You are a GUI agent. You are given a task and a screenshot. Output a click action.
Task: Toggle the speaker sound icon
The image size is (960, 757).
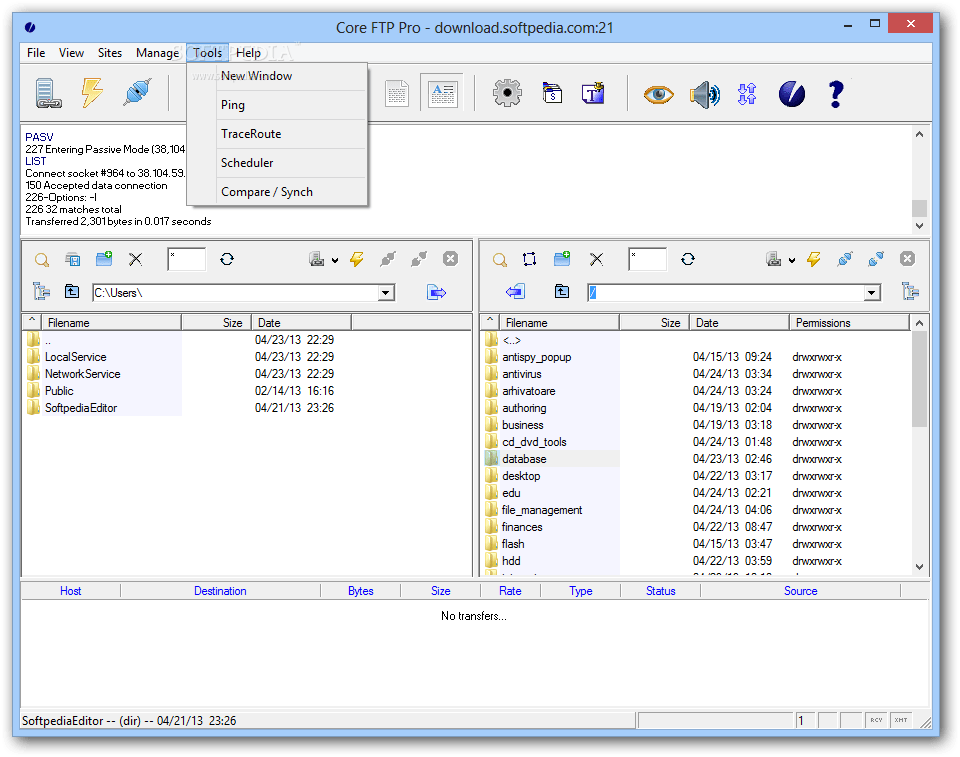[704, 94]
